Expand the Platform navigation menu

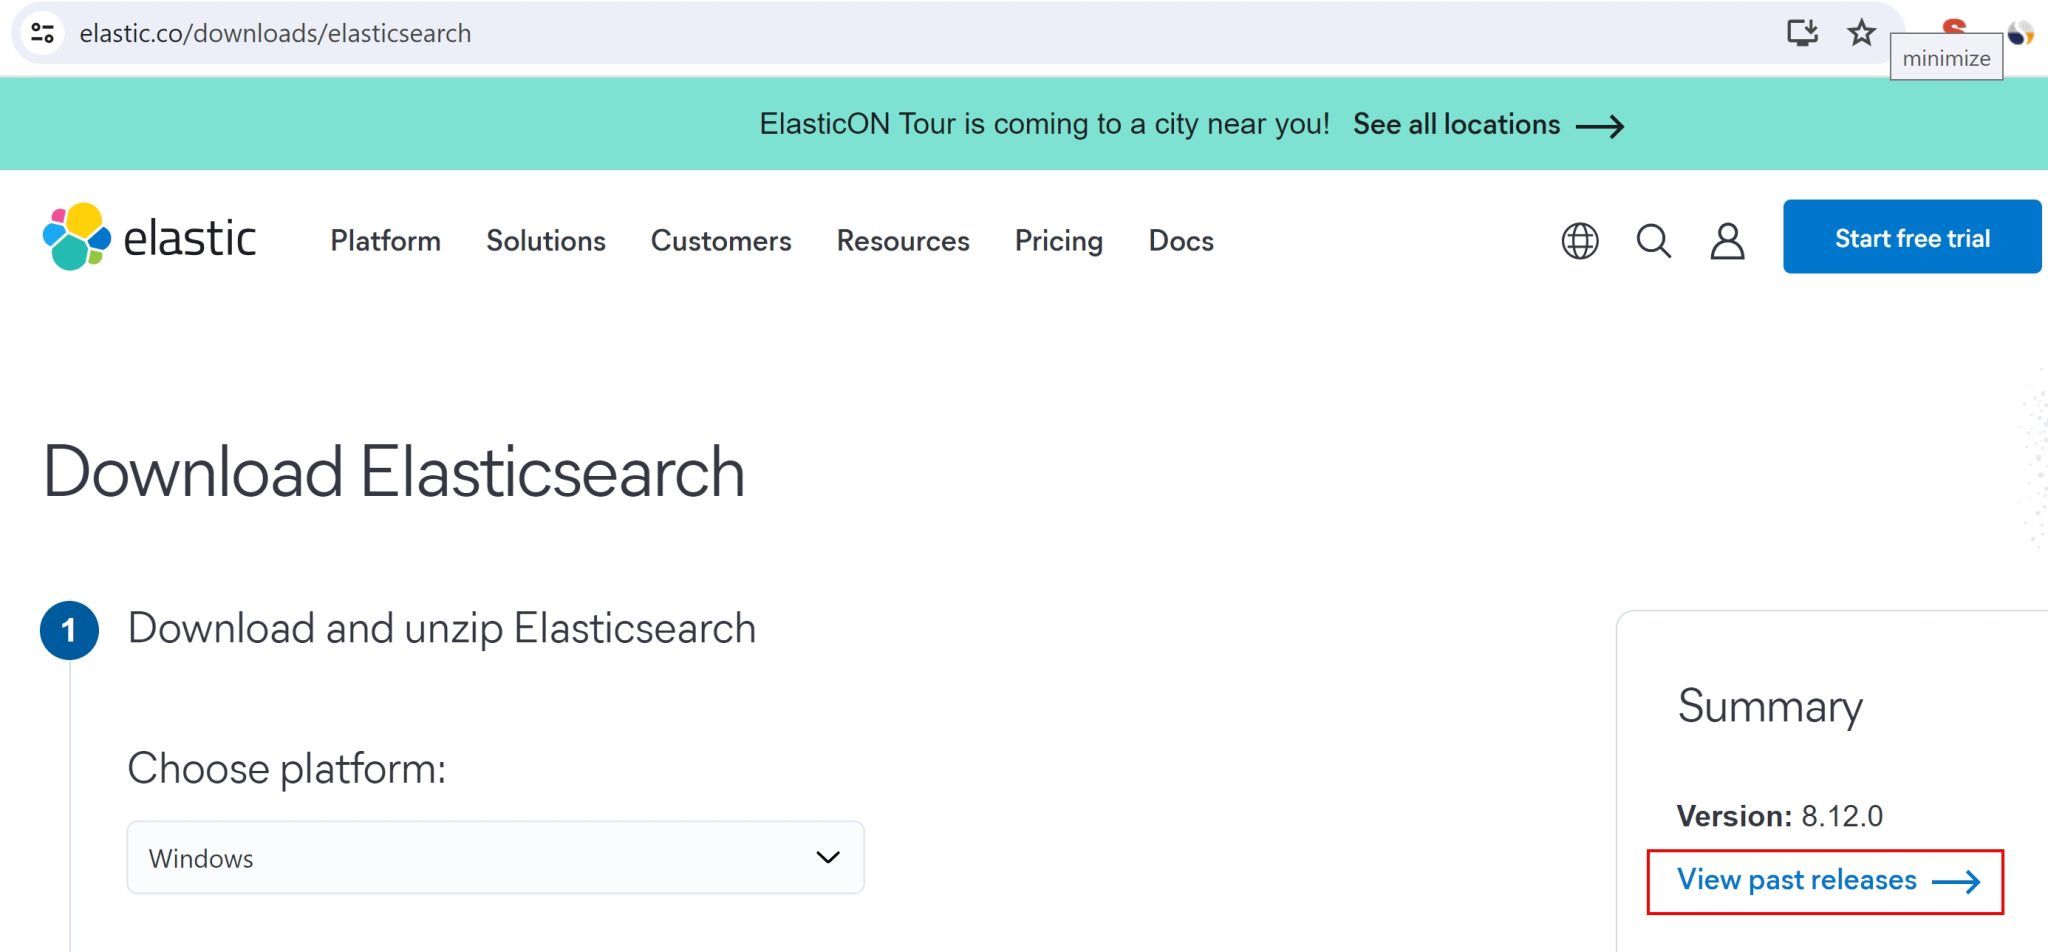(384, 241)
